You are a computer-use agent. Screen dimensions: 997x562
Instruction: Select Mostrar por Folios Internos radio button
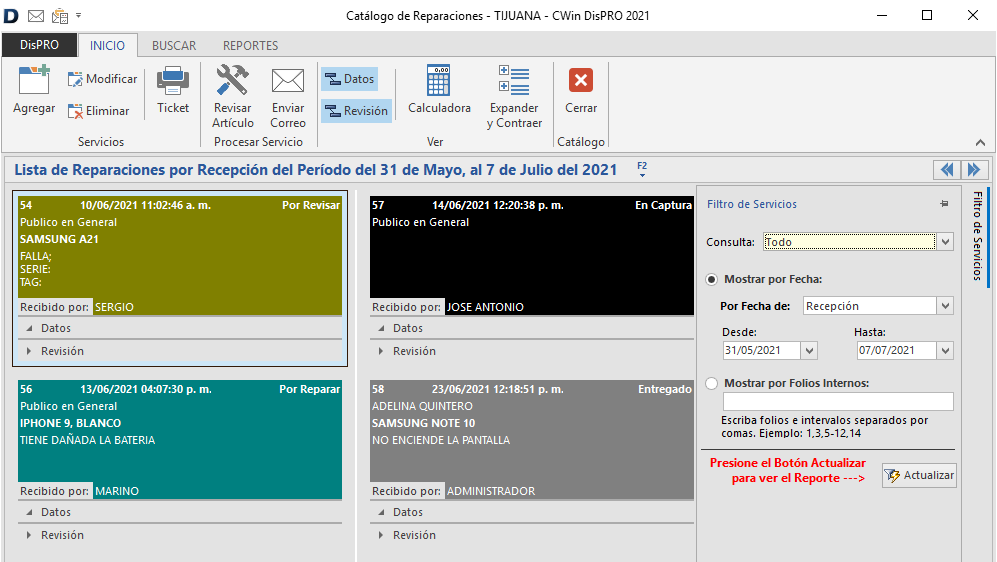[712, 383]
